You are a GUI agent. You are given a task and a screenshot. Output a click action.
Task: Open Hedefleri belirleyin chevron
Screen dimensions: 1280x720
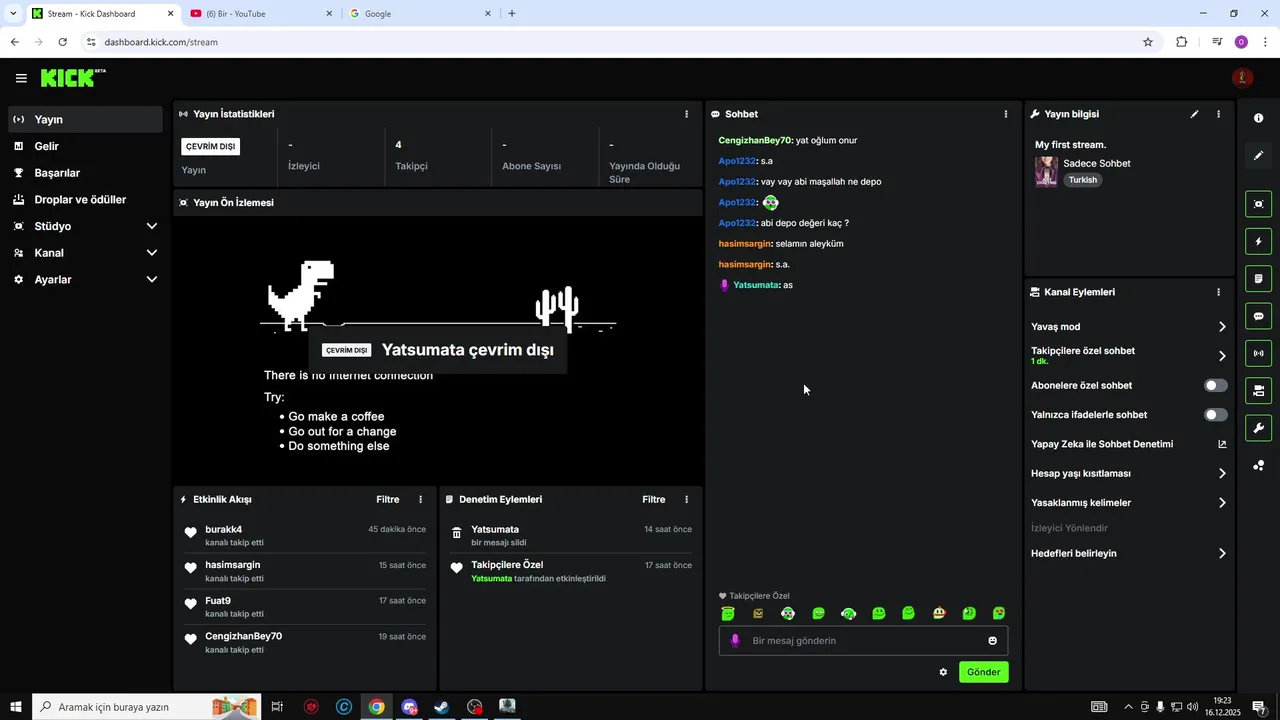click(x=1222, y=554)
